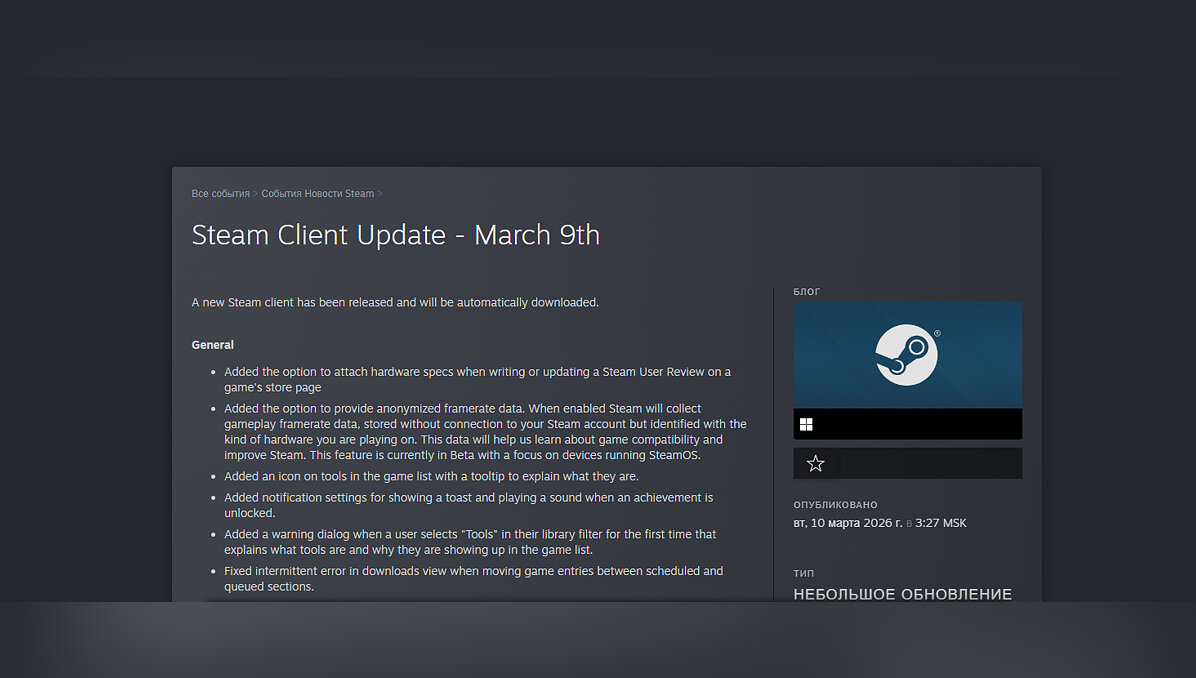Open 'События Новости Steam' breadcrumb link
Viewport: 1196px width, 678px height.
coord(317,194)
